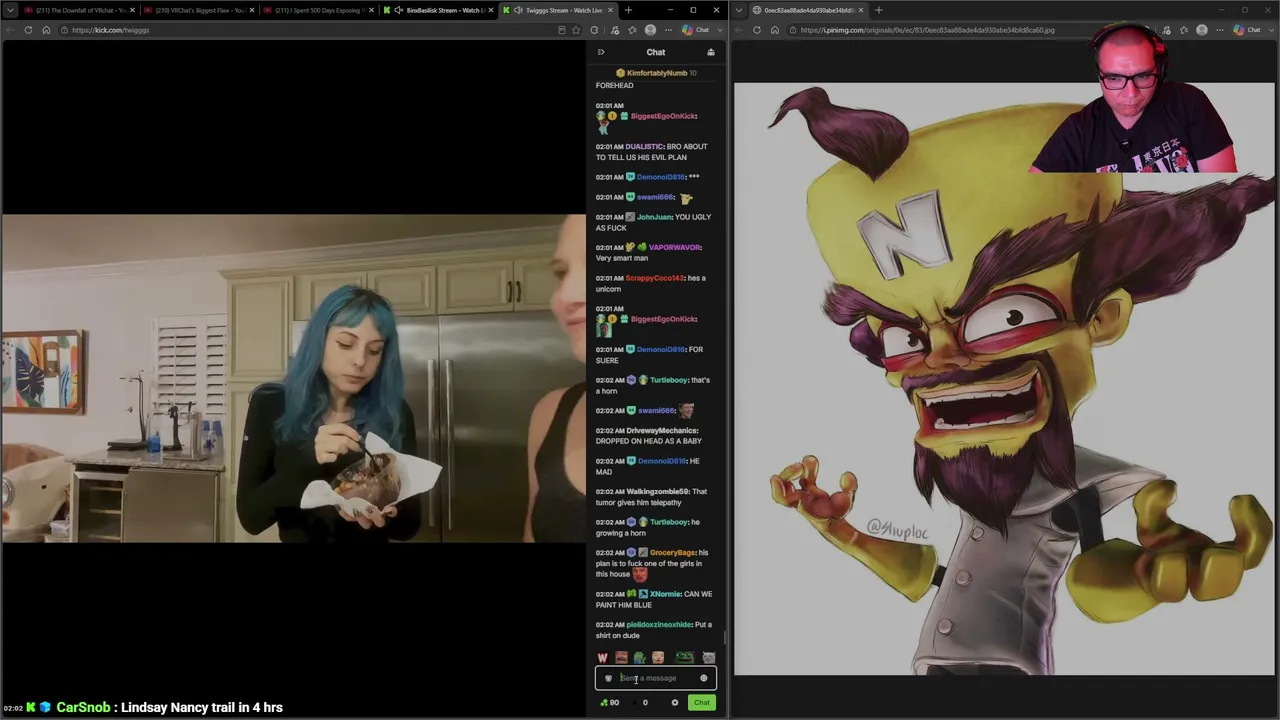Open chat settings gear icon

click(674, 702)
